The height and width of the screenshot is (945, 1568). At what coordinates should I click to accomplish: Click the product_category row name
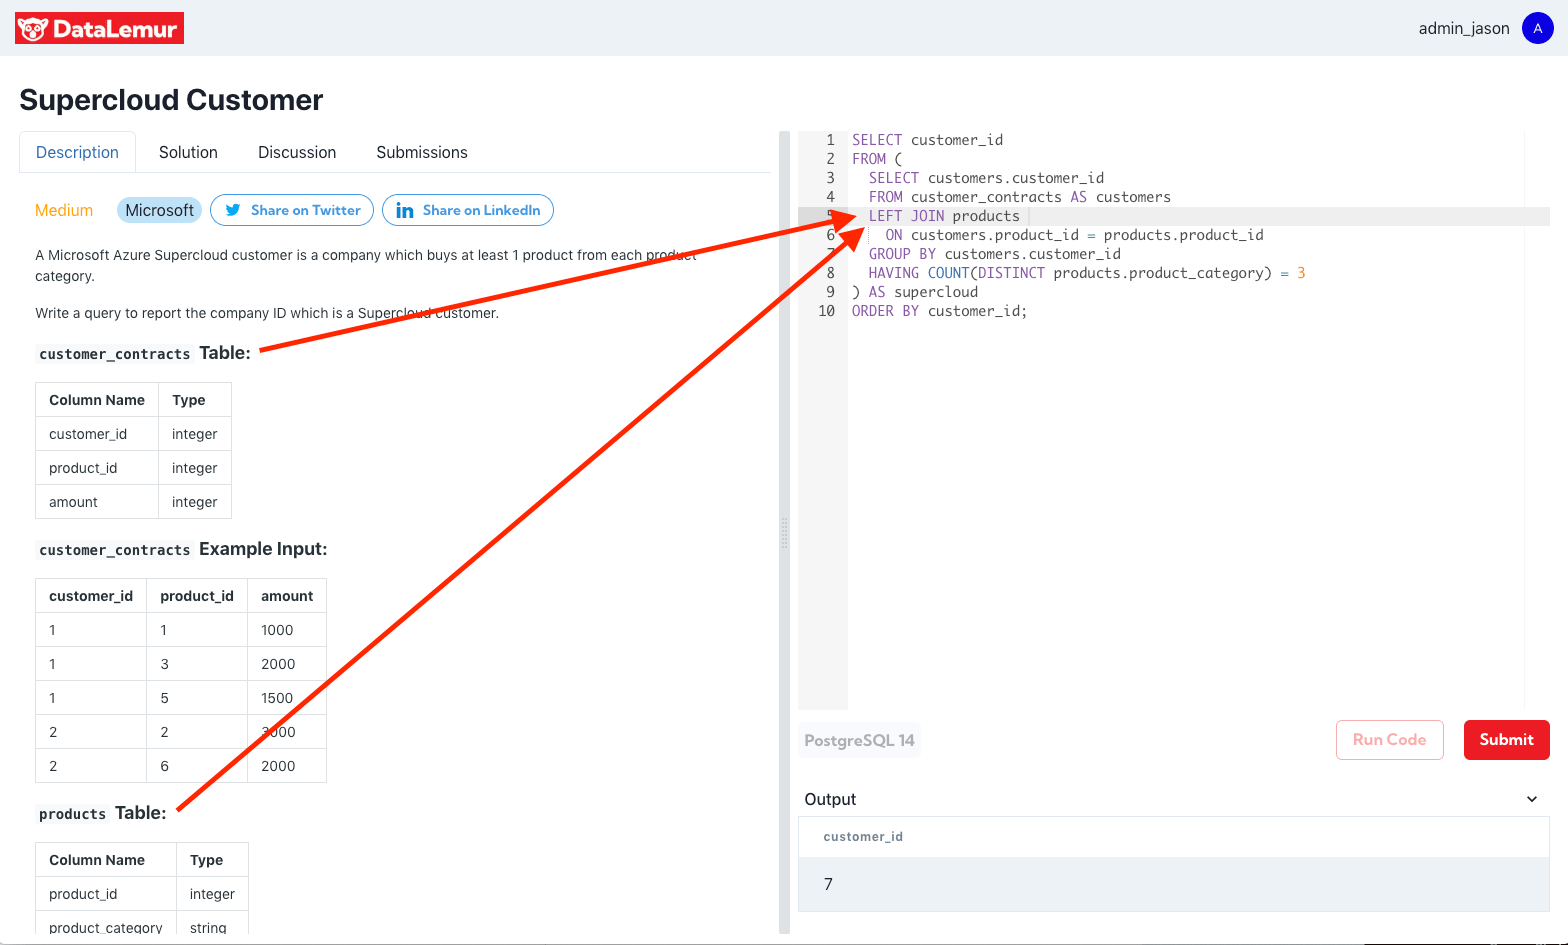(x=105, y=928)
